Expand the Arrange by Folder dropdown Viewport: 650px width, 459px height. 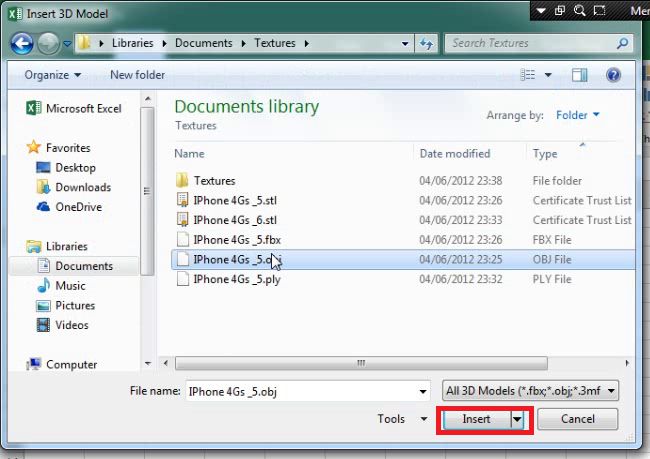[x=577, y=115]
